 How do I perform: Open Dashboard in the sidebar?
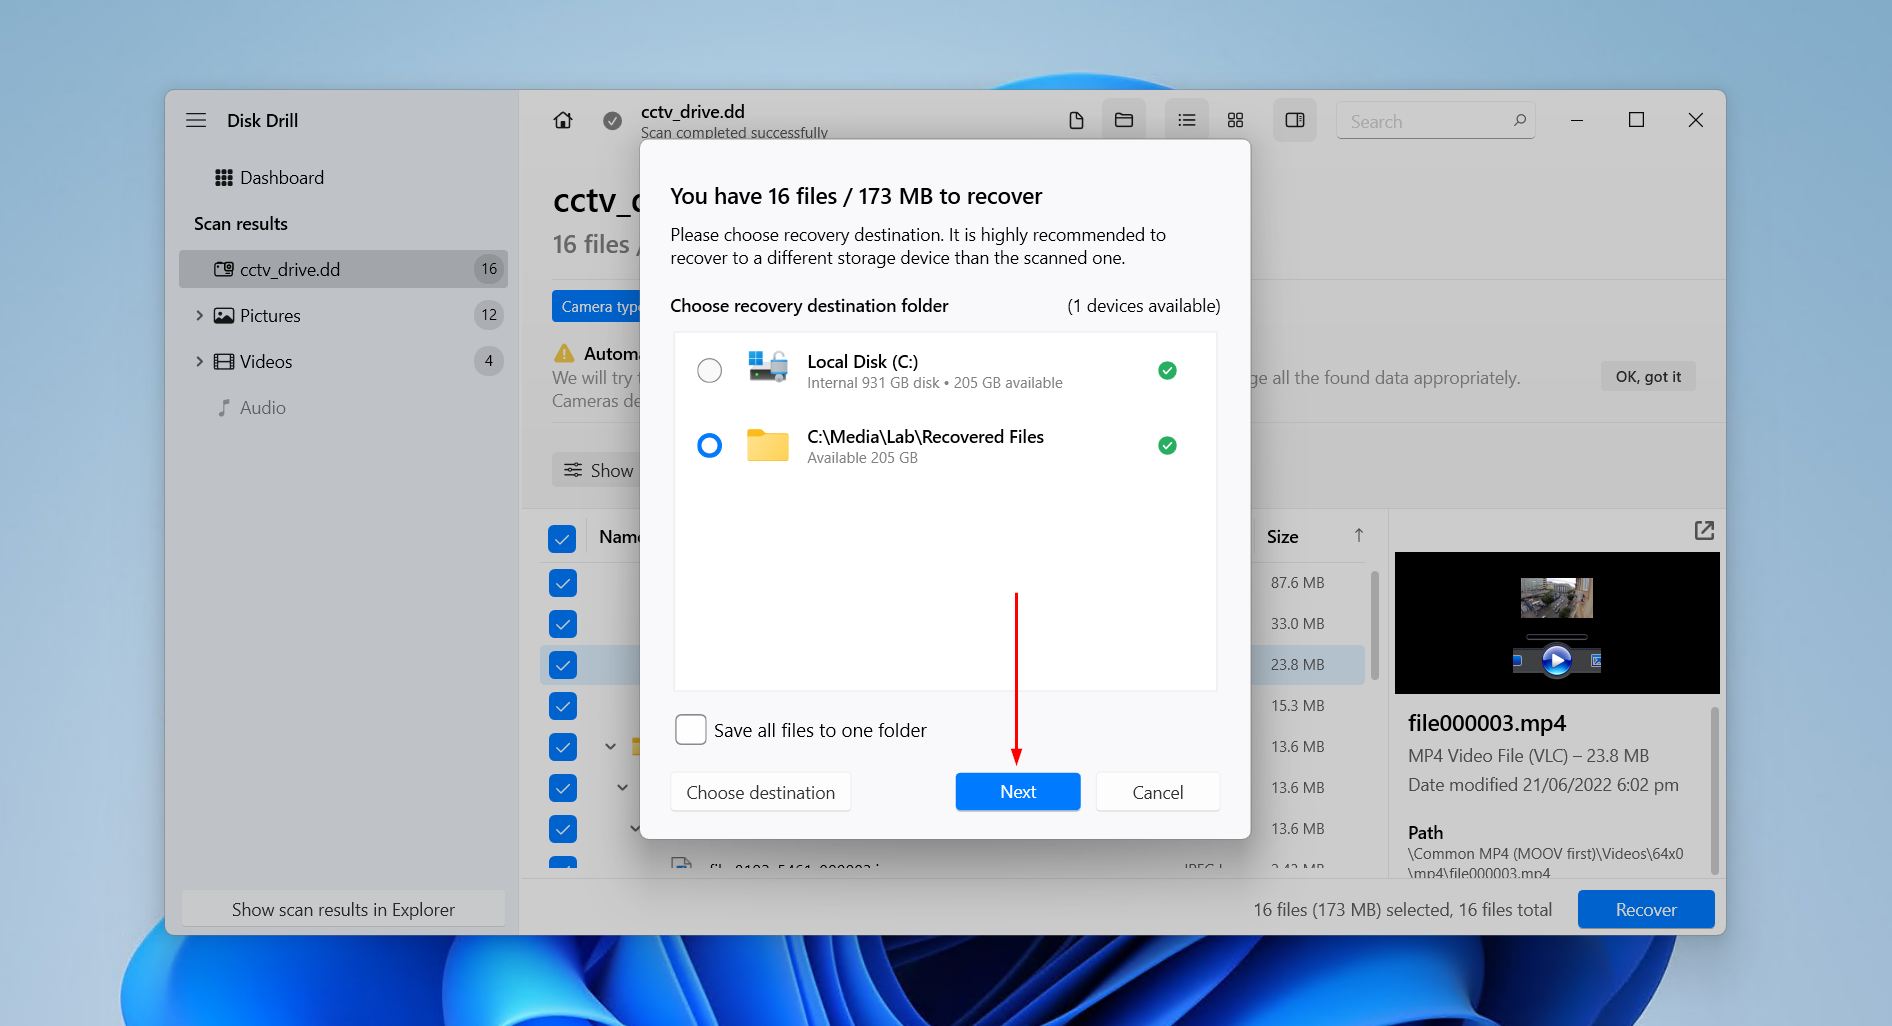coord(344,177)
